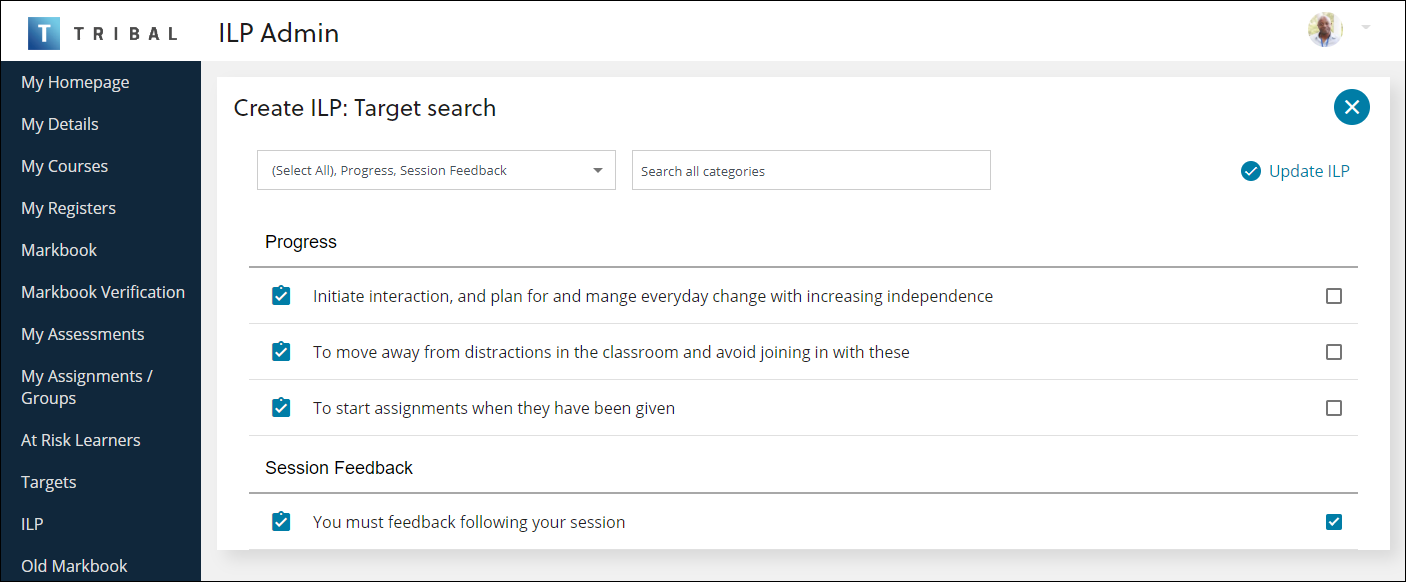Image resolution: width=1406 pixels, height=582 pixels.
Task: Uncheck the session feedback target checkbox
Action: 1334,521
